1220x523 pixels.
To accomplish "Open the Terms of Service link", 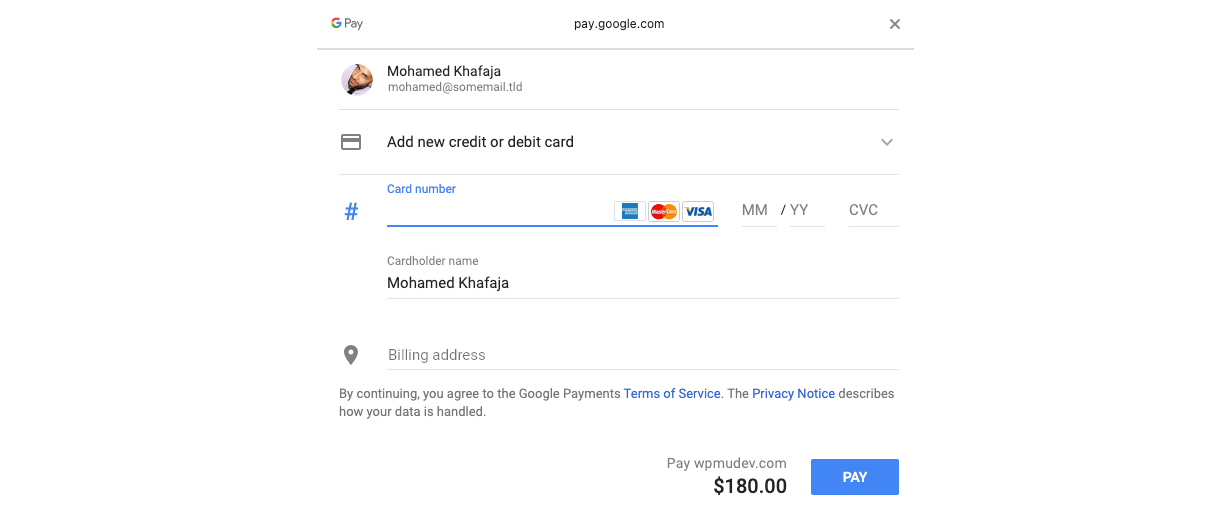I will pyautogui.click(x=672, y=394).
